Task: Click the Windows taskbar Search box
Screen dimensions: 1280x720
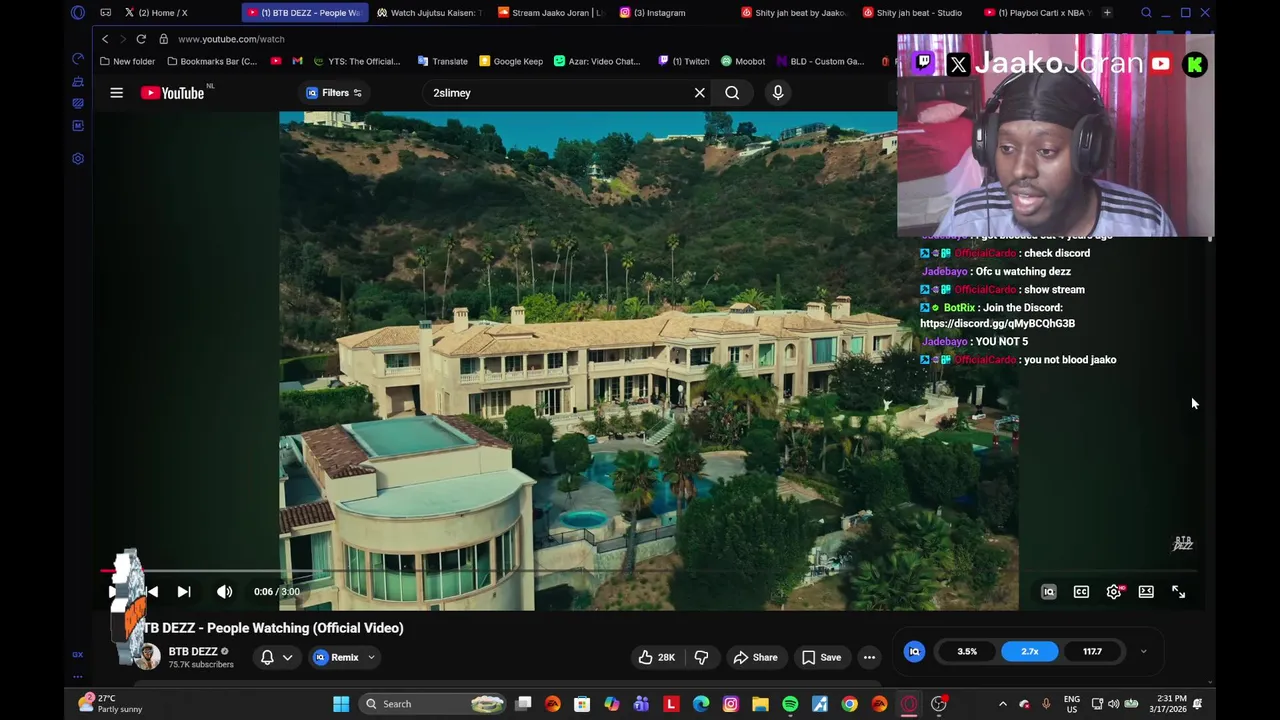Action: [432, 704]
